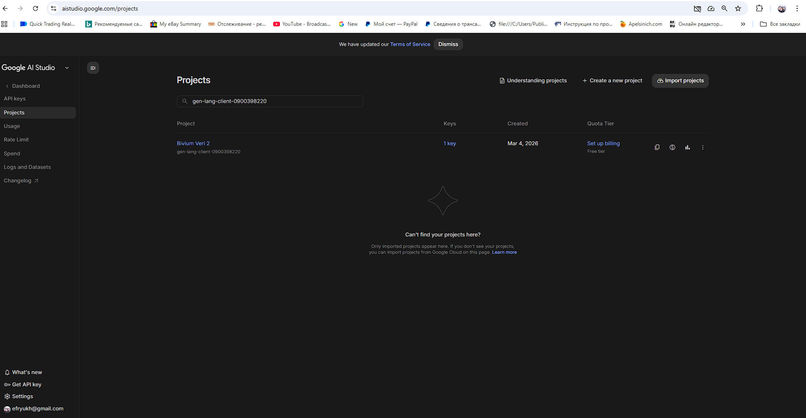The height and width of the screenshot is (418, 806).
Task: Go back in browser history
Action: [x=6, y=8]
